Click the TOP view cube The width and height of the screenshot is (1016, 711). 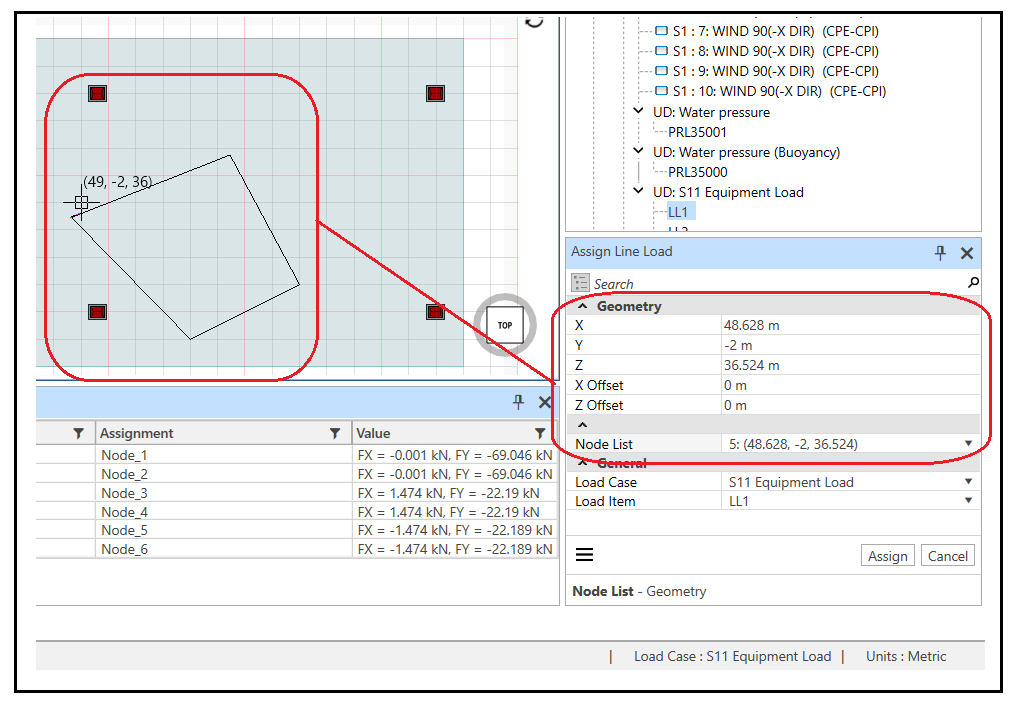tap(505, 325)
